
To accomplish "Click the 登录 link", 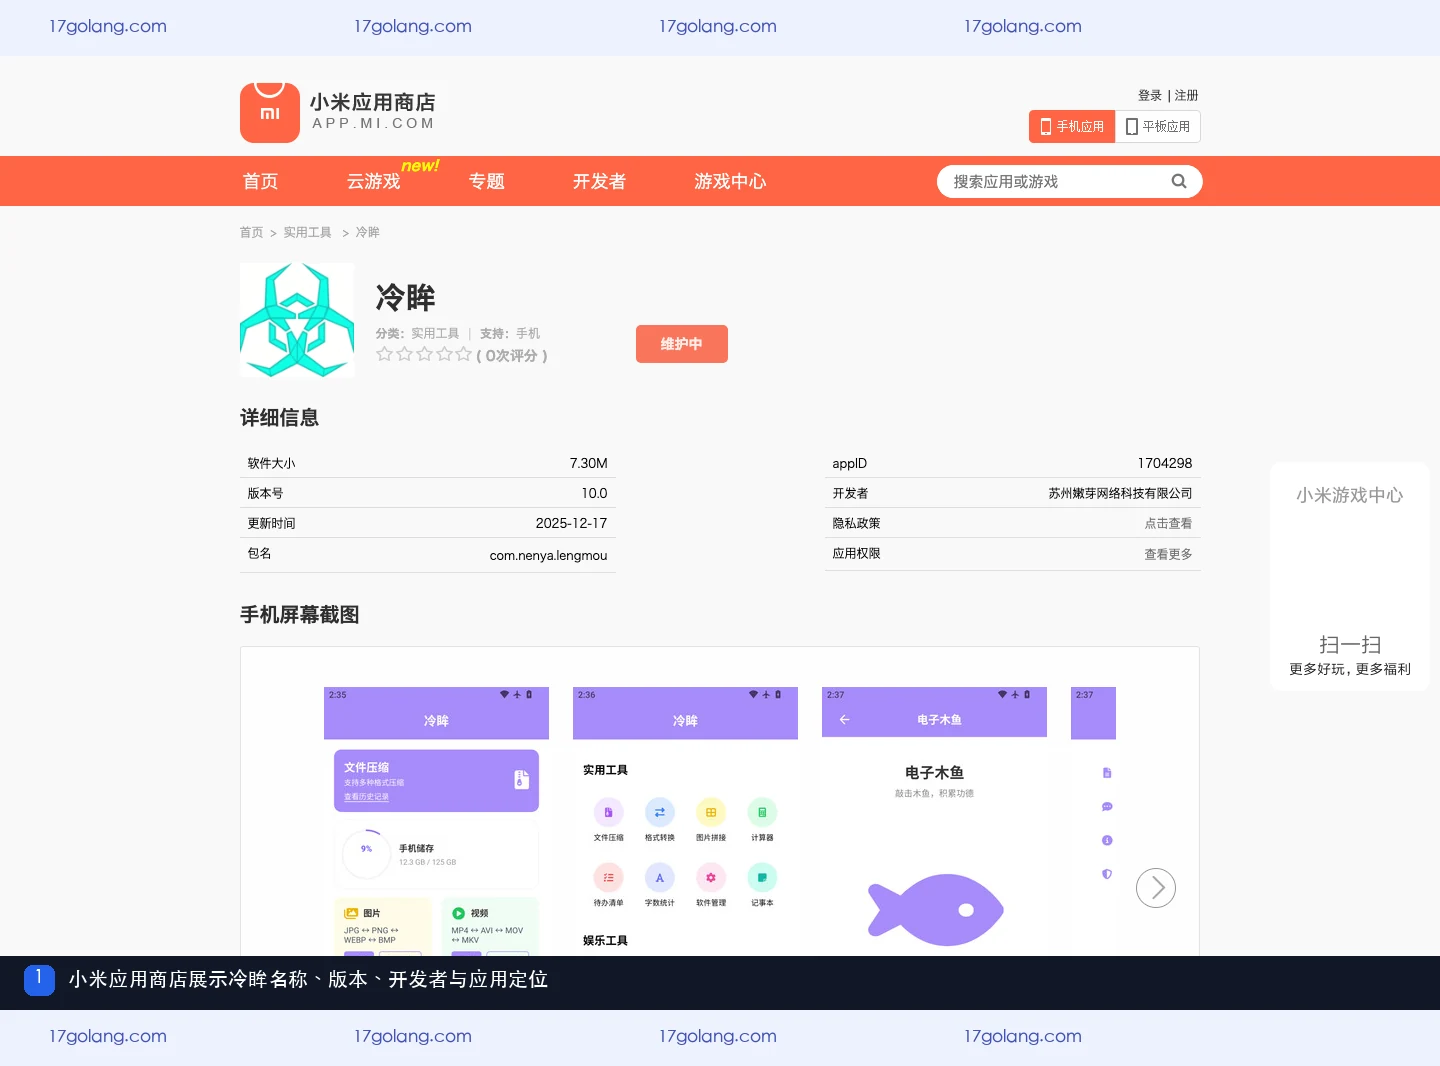I will [x=1150, y=95].
